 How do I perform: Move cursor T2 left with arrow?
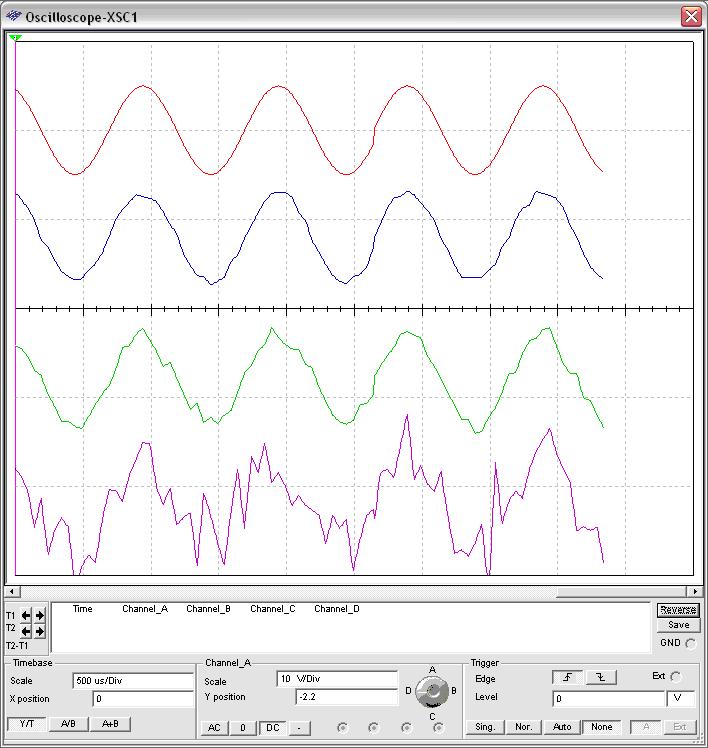point(27,631)
